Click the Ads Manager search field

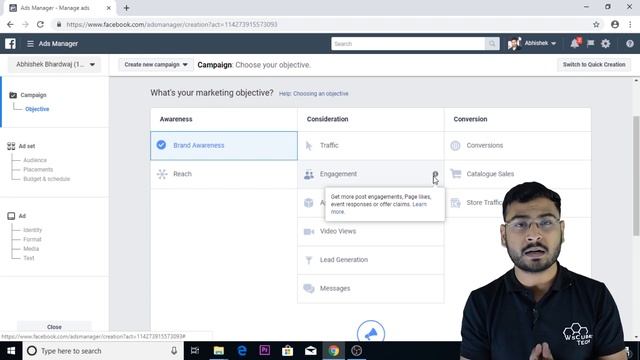click(408, 44)
